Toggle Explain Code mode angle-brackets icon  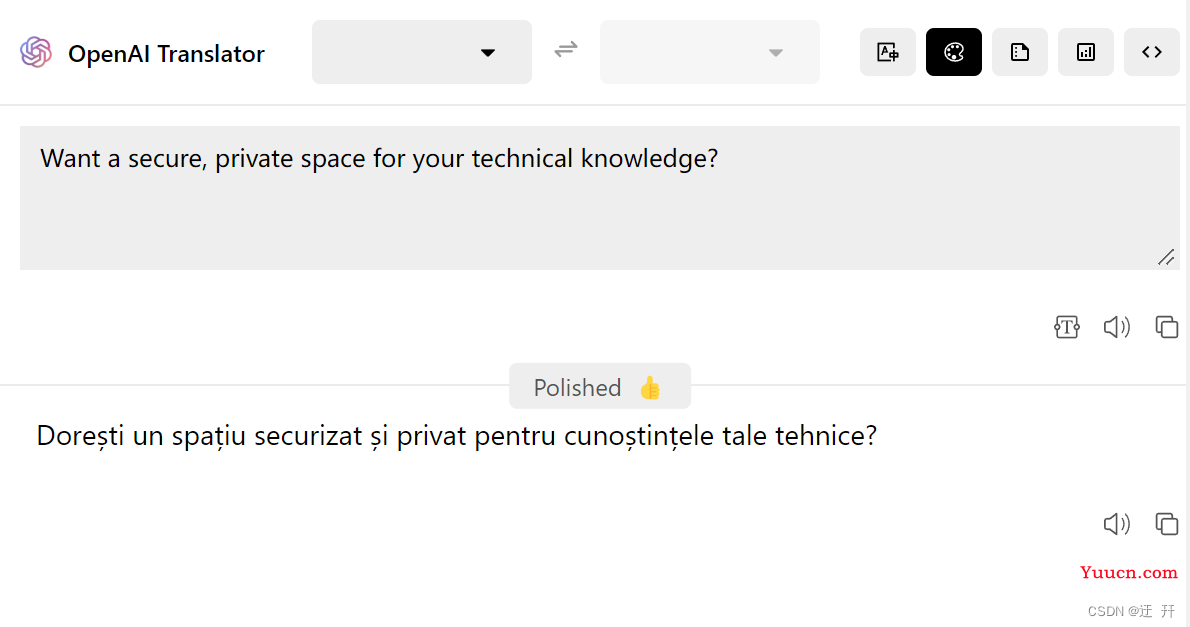click(1151, 52)
